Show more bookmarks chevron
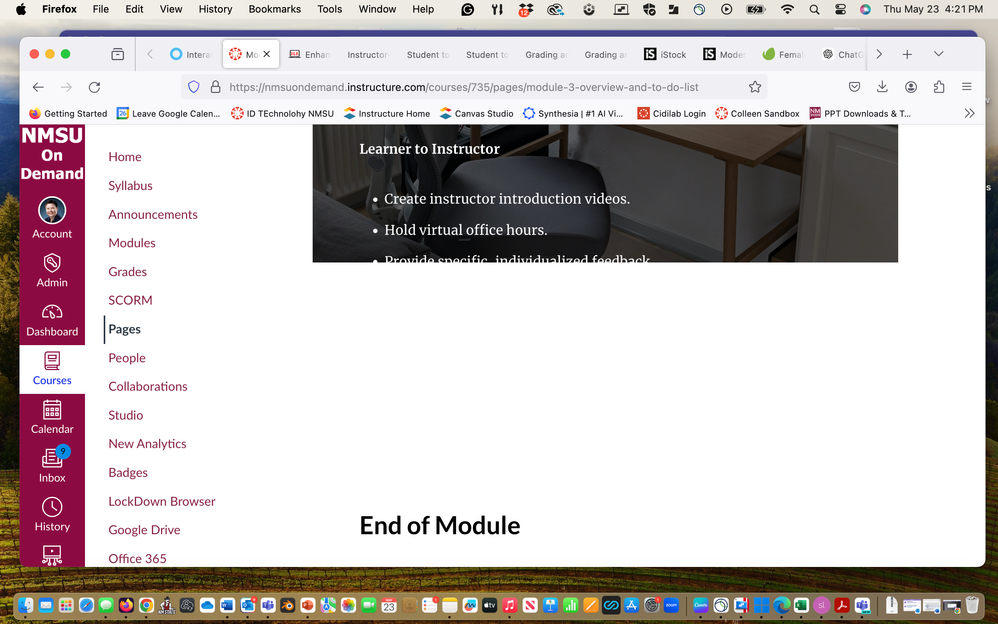The height and width of the screenshot is (624, 998). click(x=969, y=113)
